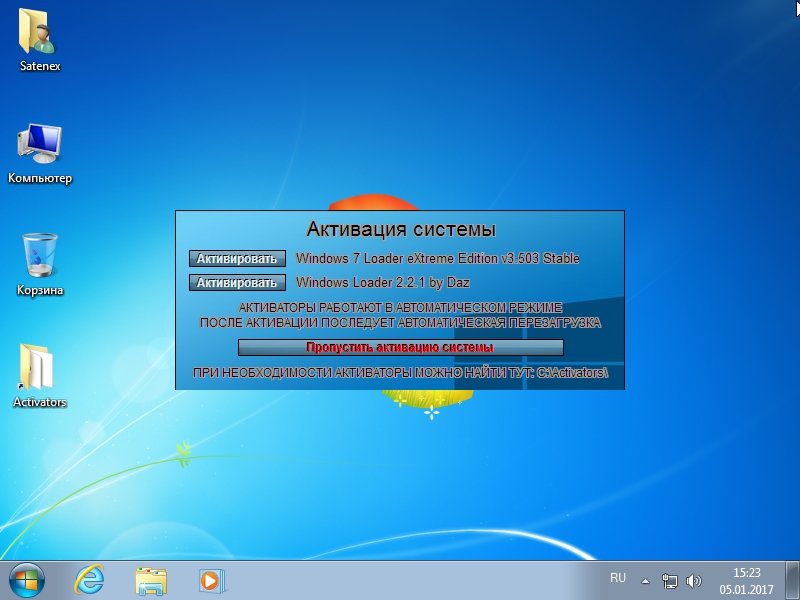Activate using Windows 7 Loader eXtreme Edition
The height and width of the screenshot is (600, 800).
(x=237, y=259)
